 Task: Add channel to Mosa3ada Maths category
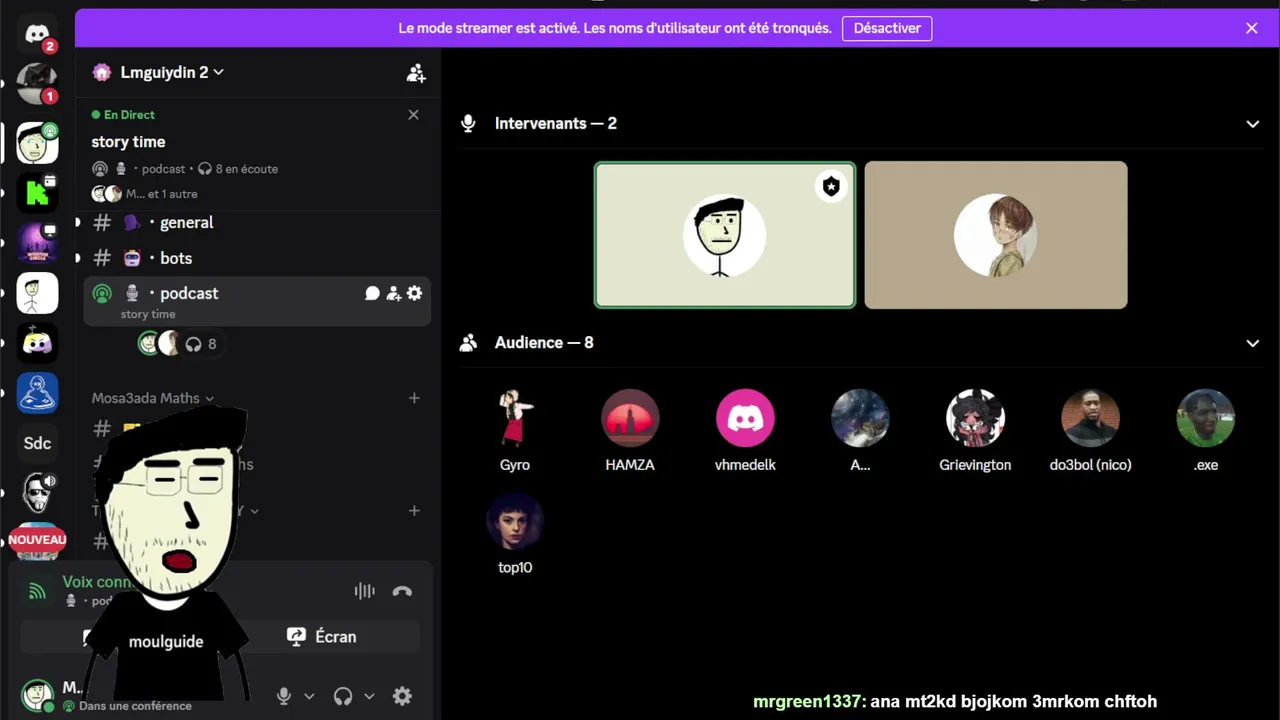(x=414, y=398)
